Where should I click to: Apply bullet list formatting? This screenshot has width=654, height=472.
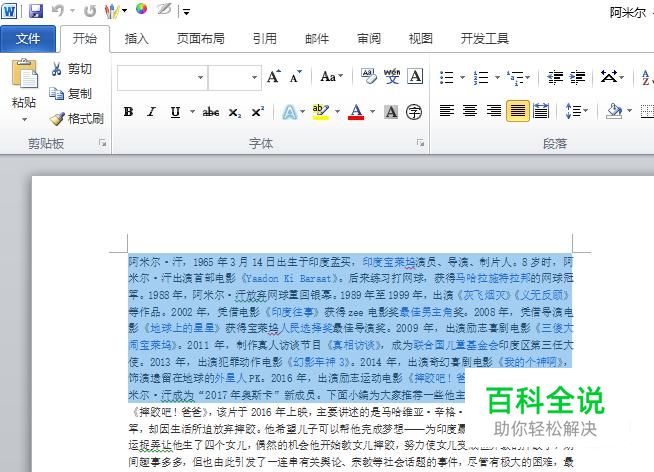pos(446,77)
